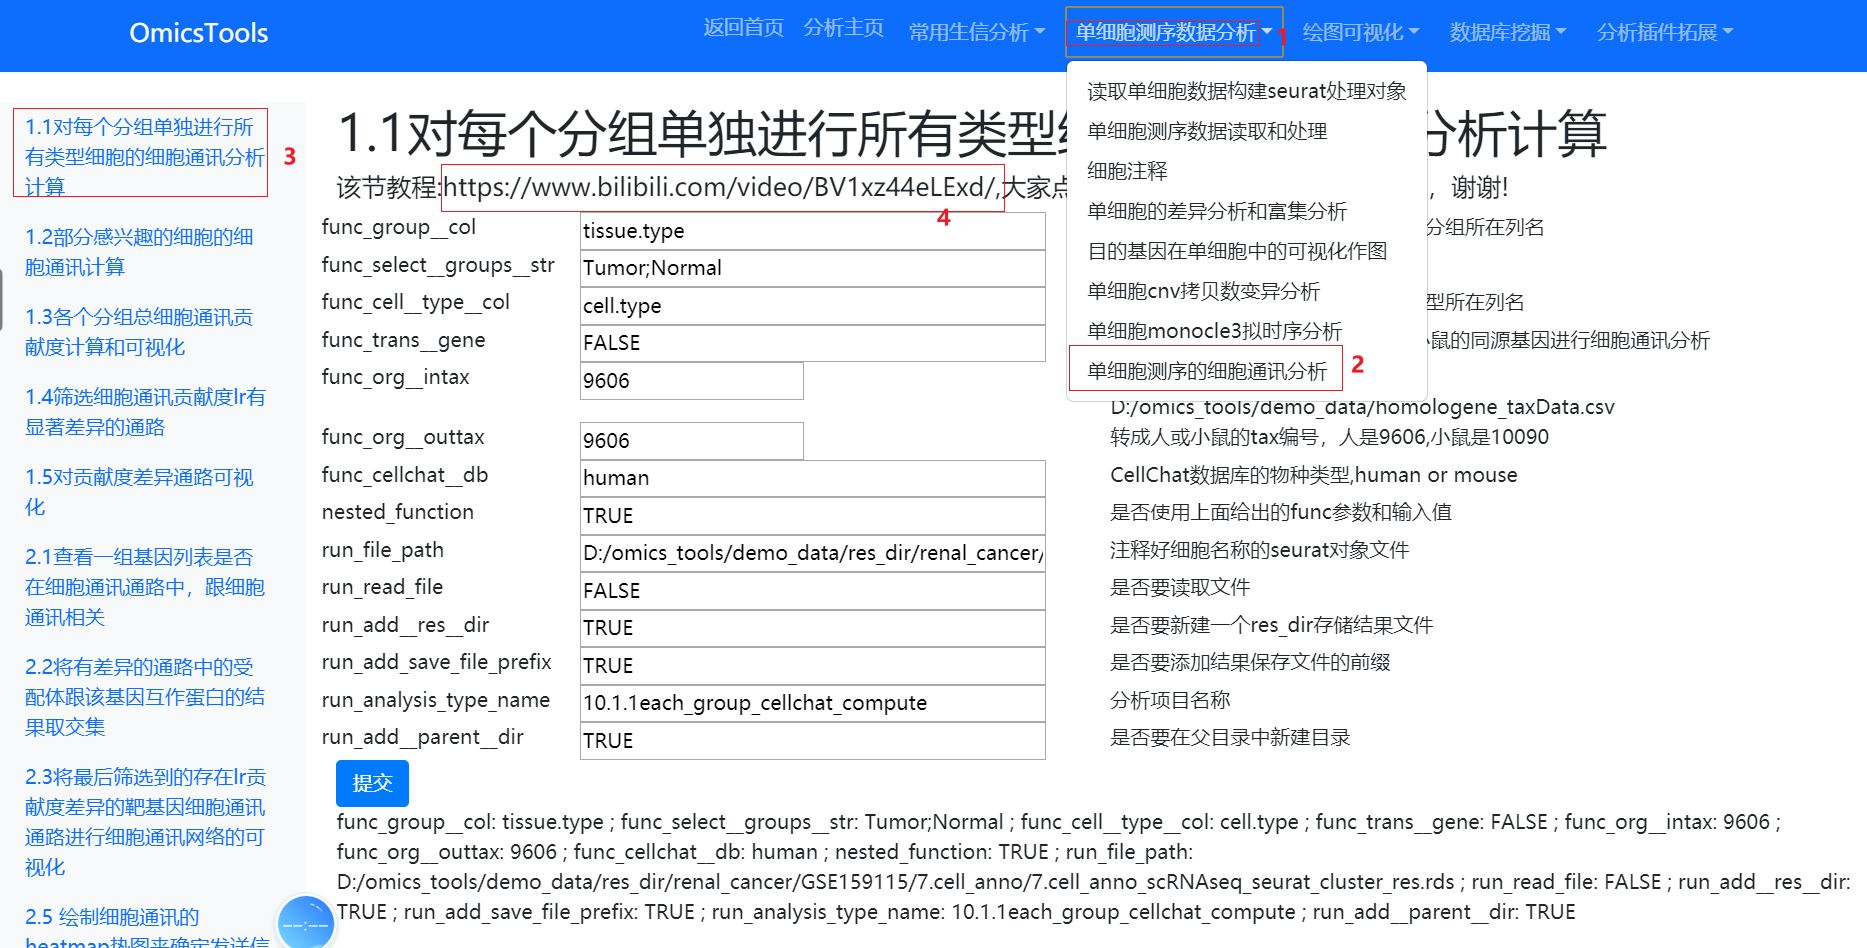
Task: Open 分析主页 nav link
Action: [843, 28]
